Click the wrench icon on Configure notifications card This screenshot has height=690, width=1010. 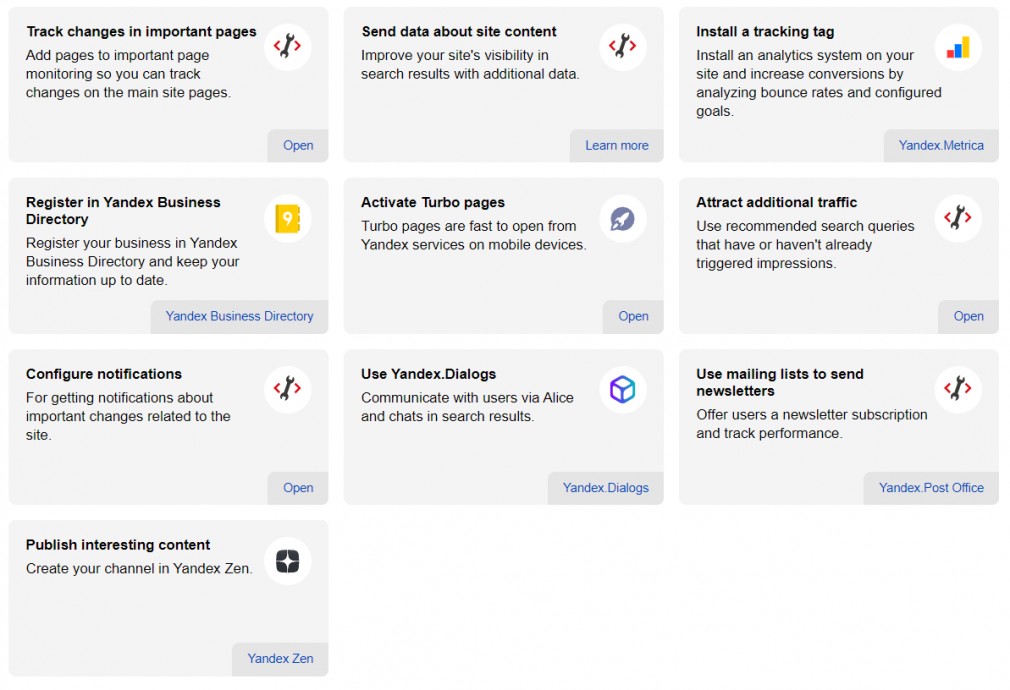pyautogui.click(x=288, y=389)
